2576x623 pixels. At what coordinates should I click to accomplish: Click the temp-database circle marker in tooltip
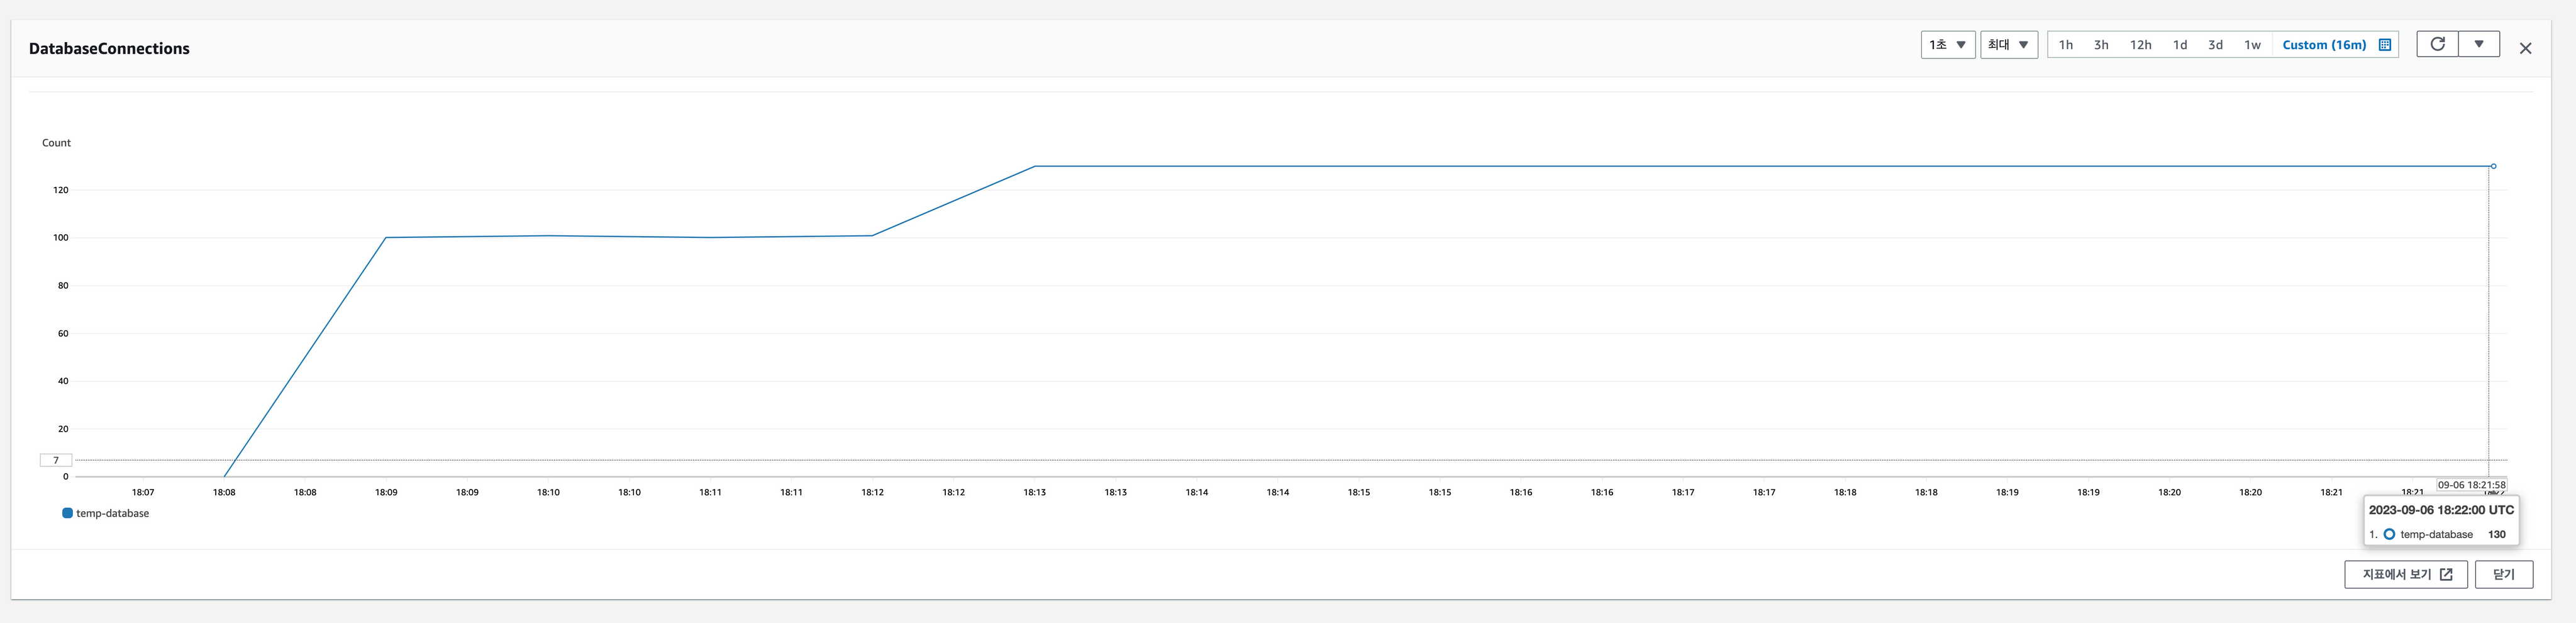point(2389,534)
